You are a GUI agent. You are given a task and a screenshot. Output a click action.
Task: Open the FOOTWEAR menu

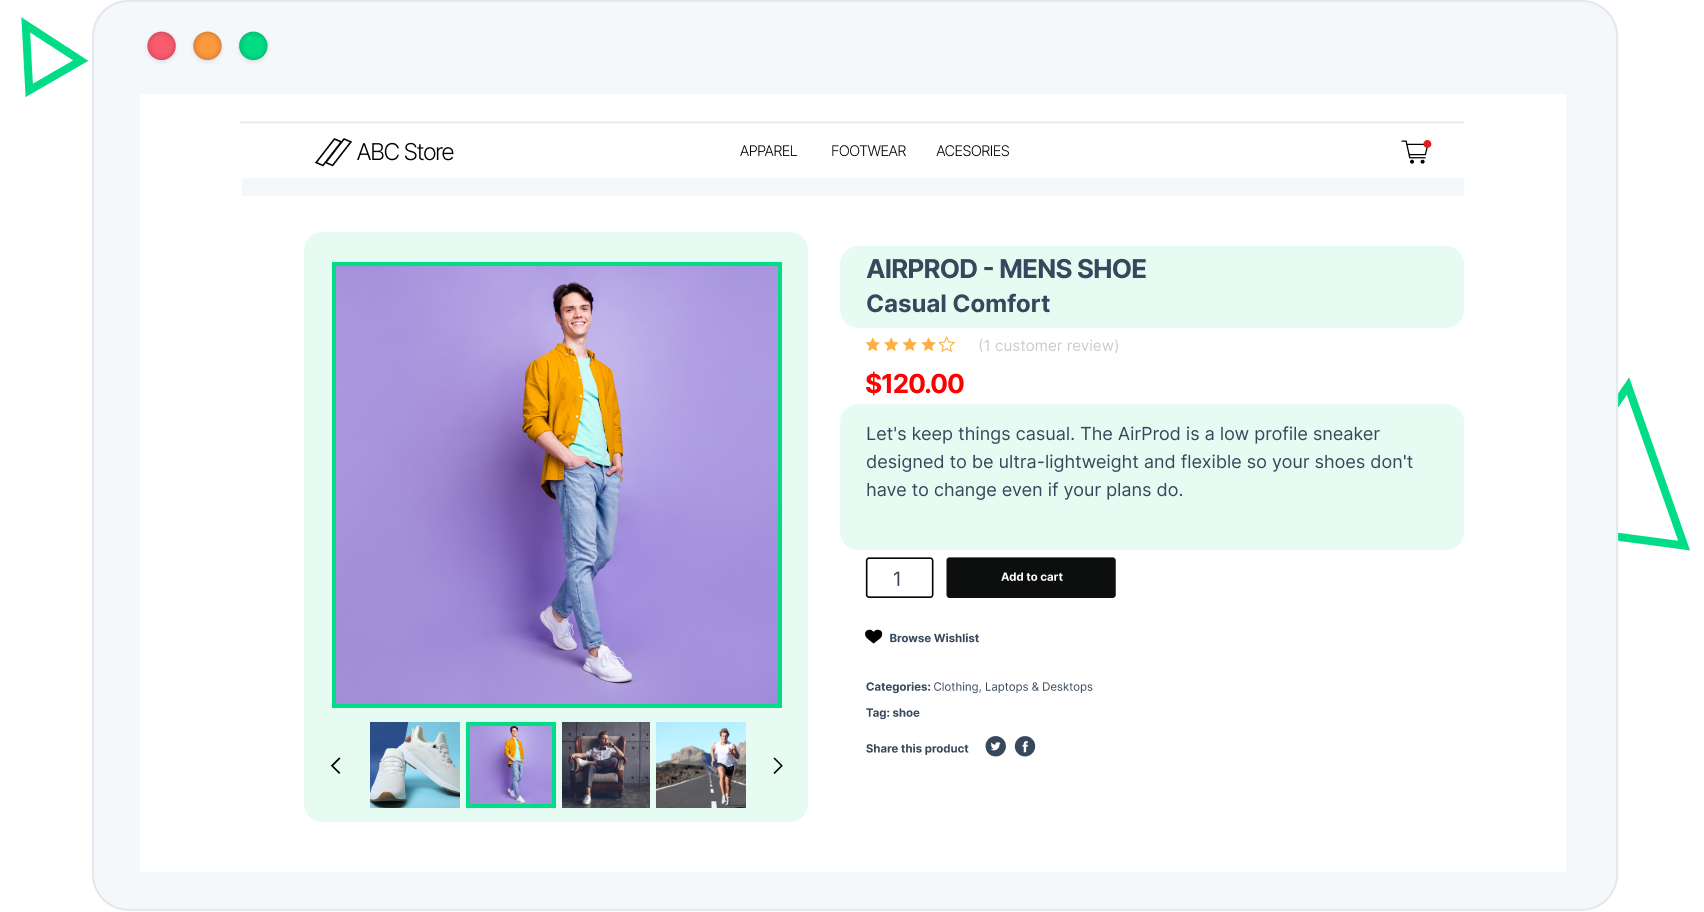click(x=868, y=151)
